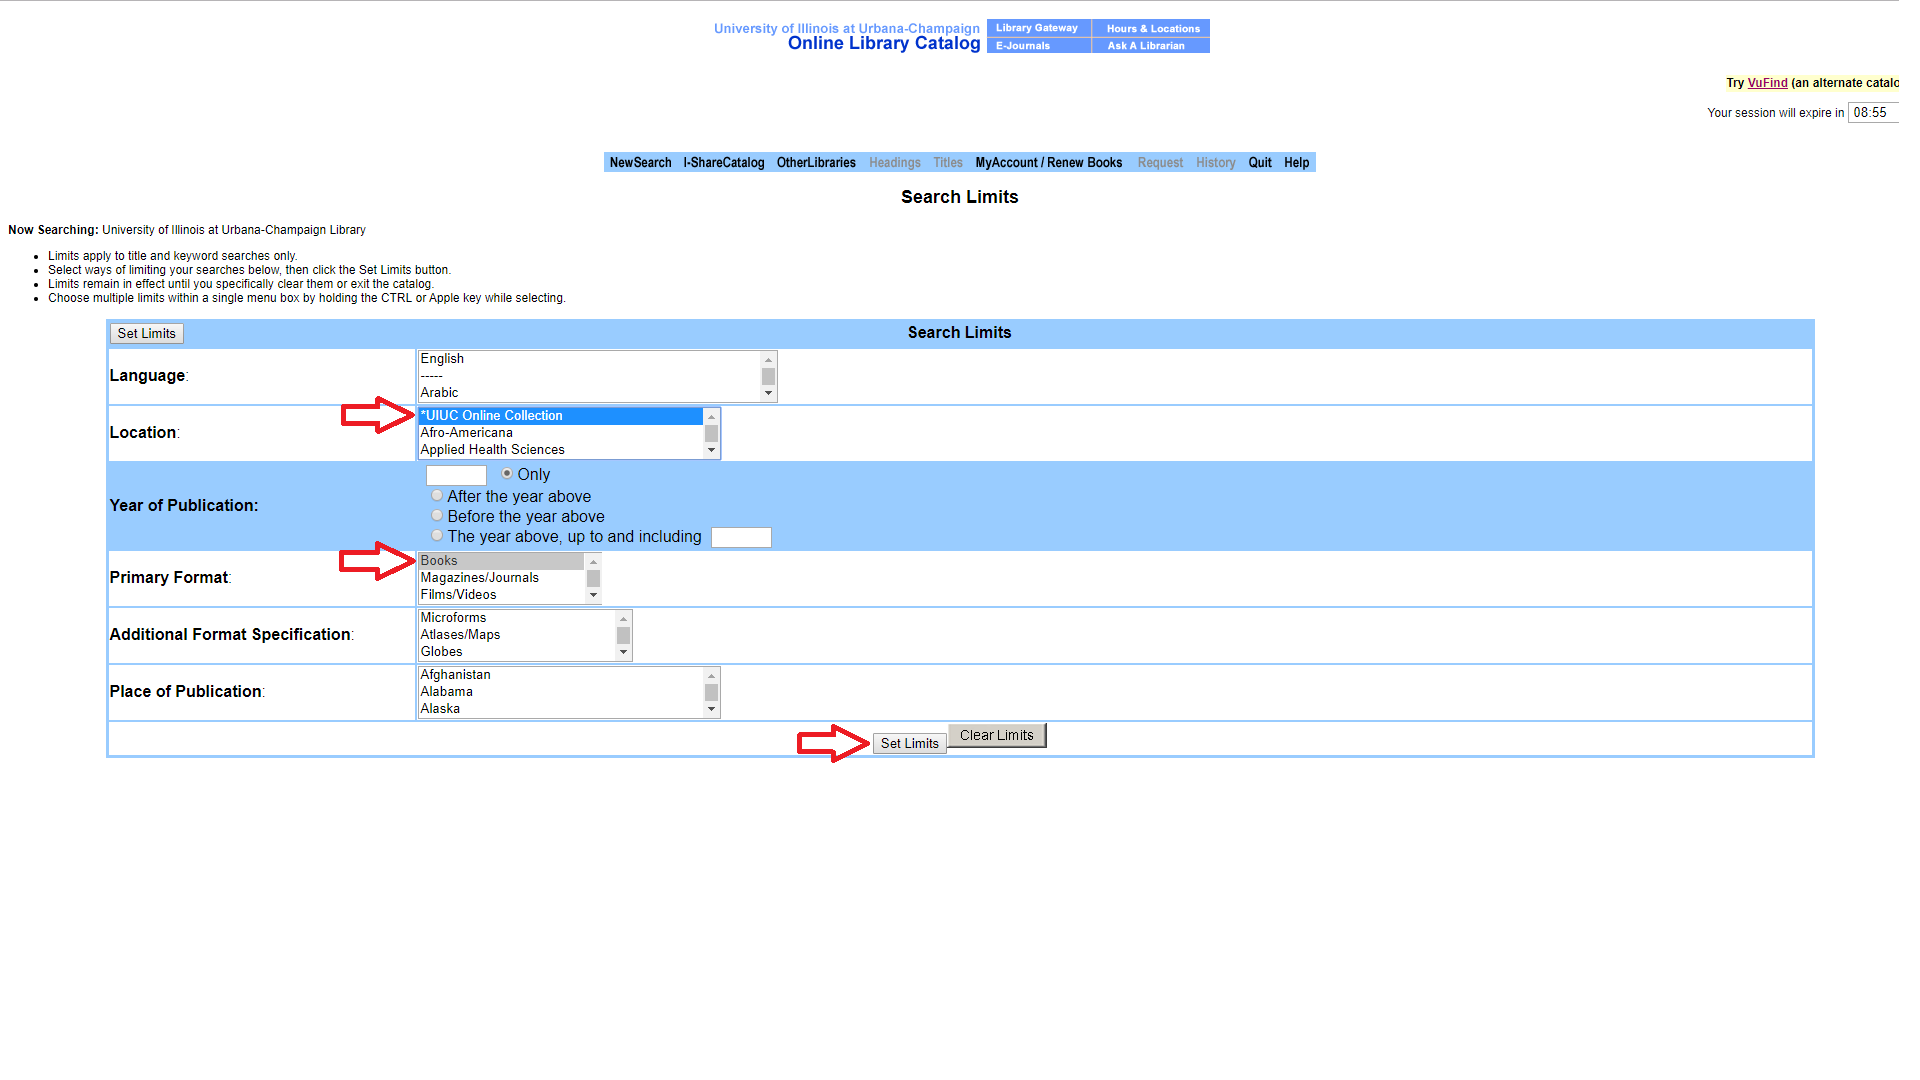
Task: Select Atlases/Maps as the additional format
Action: (x=460, y=635)
